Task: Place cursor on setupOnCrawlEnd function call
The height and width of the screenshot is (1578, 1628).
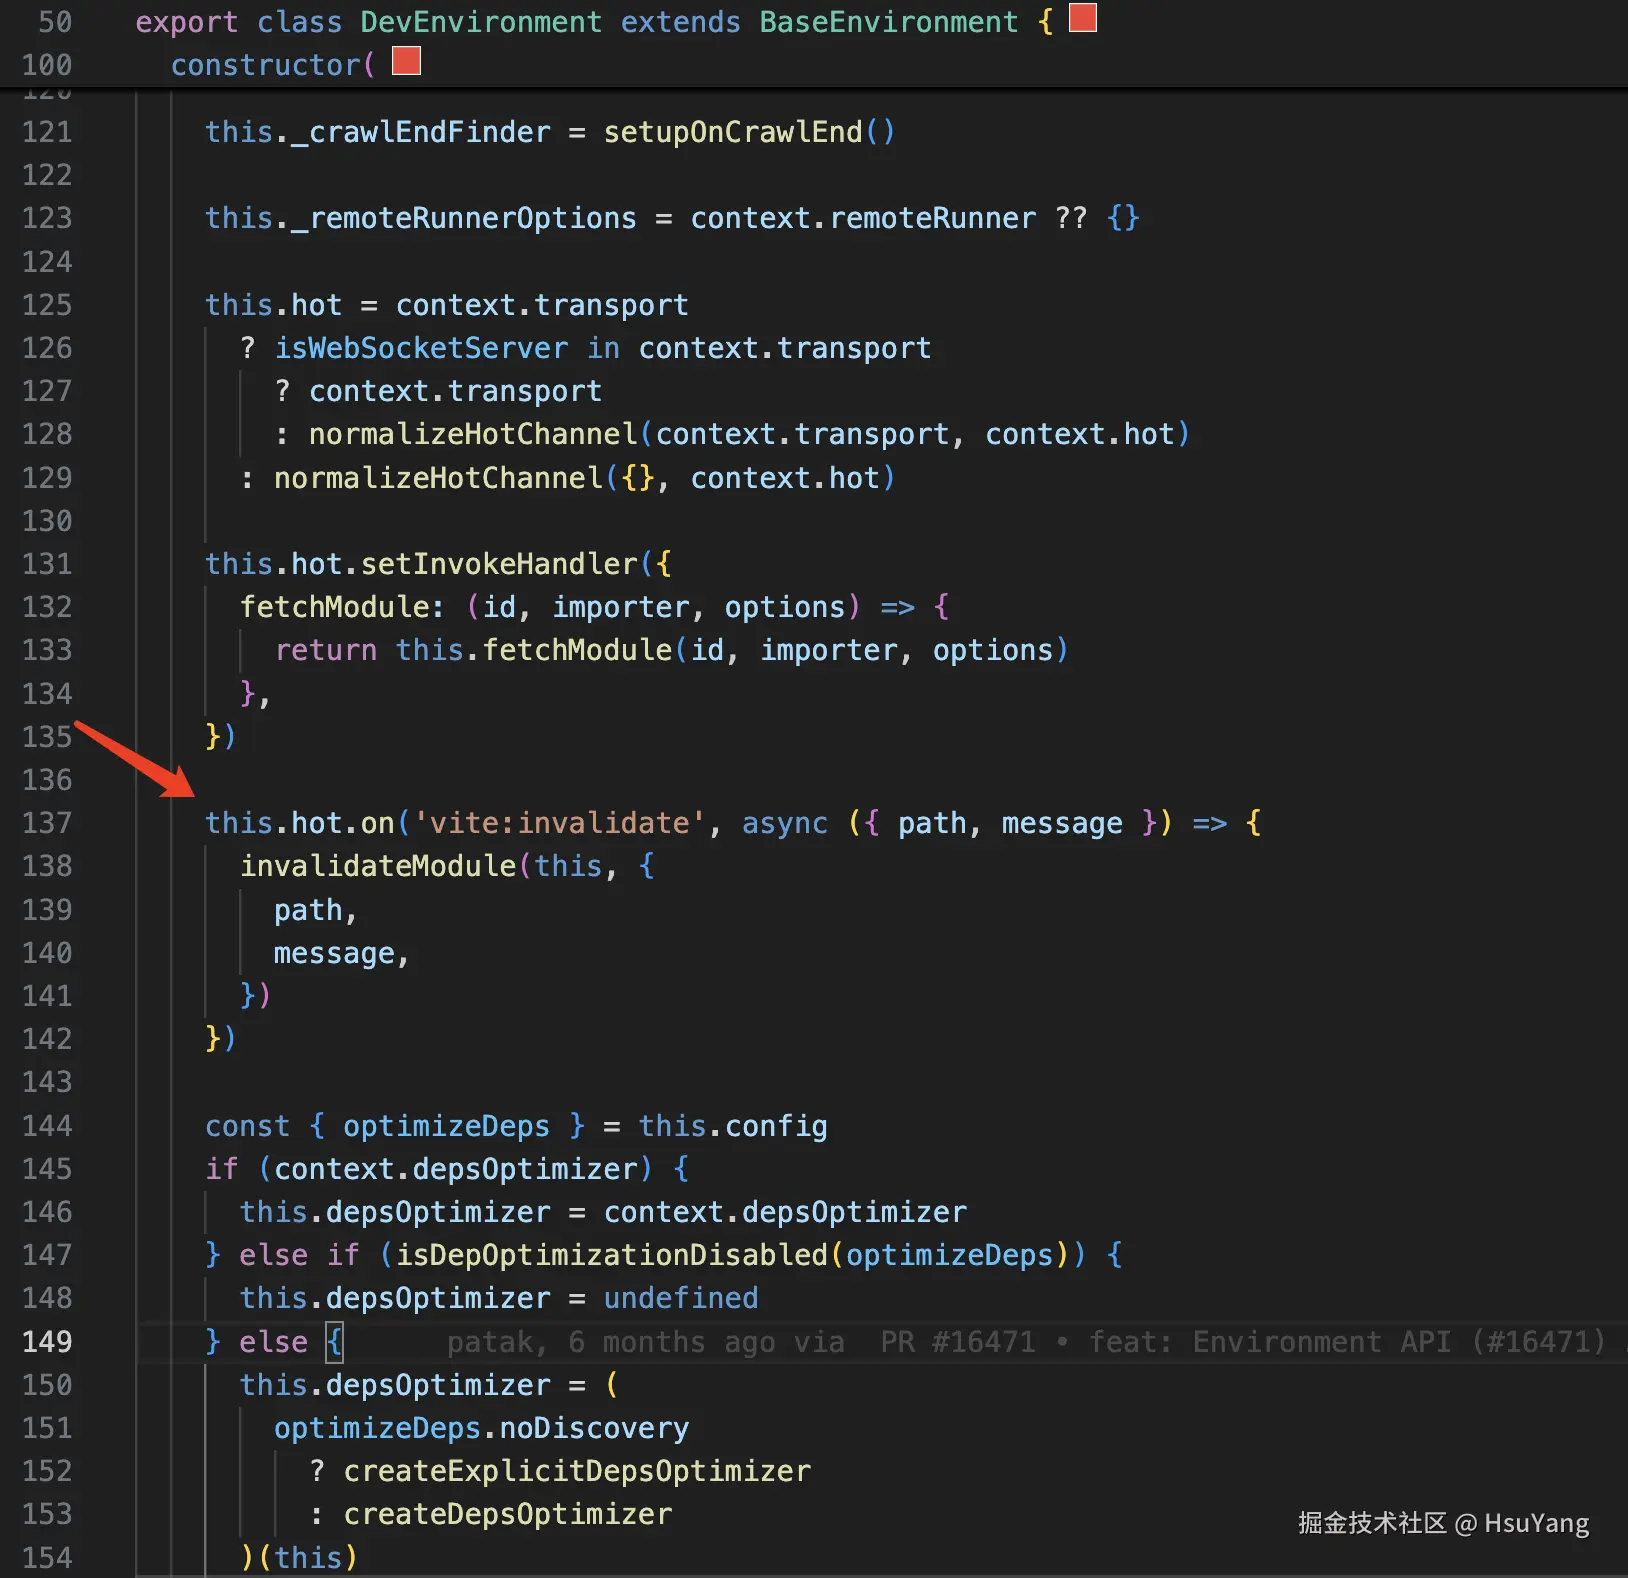Action: (732, 132)
